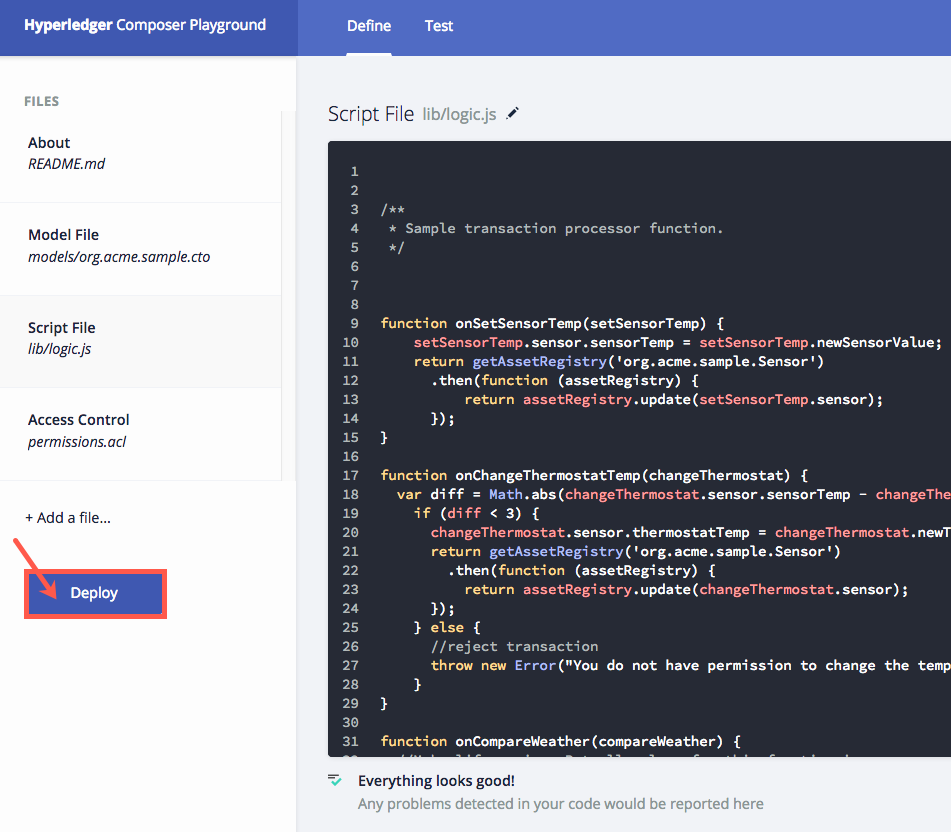The height and width of the screenshot is (832, 951).
Task: Click the pencil edit icon next to lib/logic.js
Action: point(512,113)
